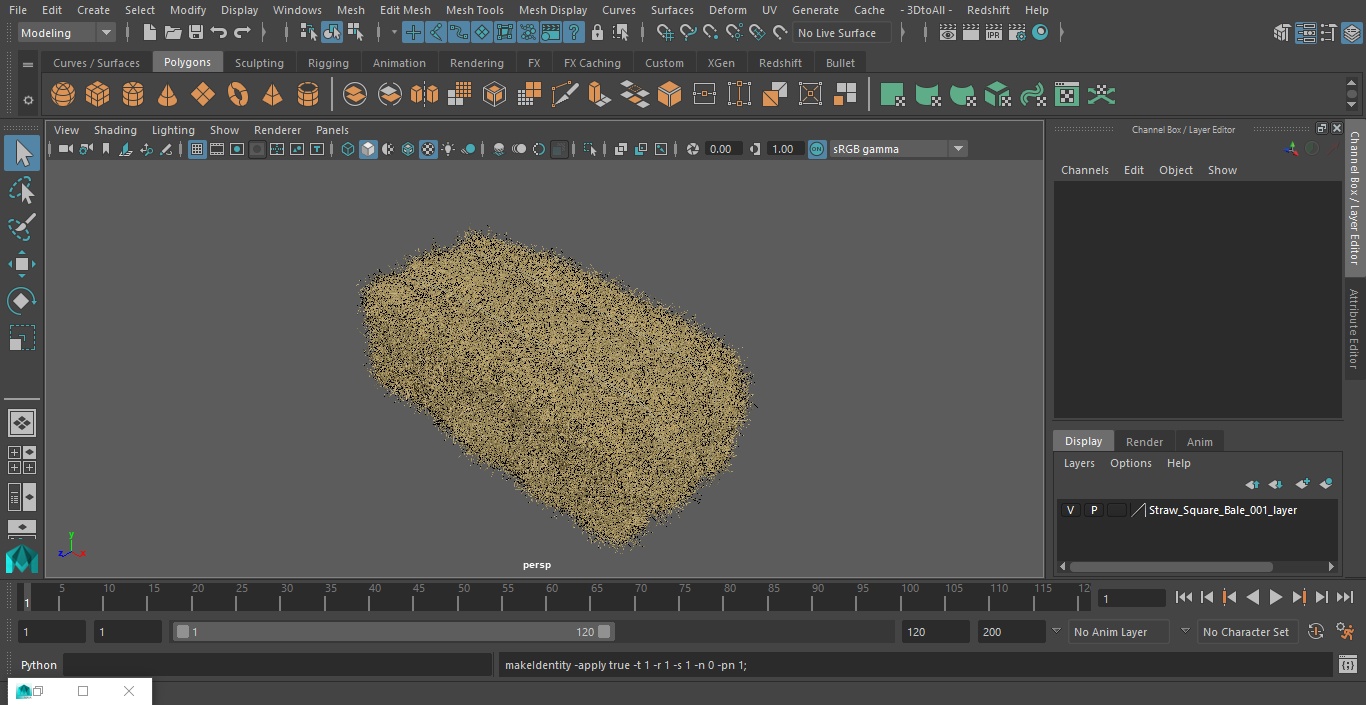
Task: Toggle the viewport grid display
Action: (197, 149)
